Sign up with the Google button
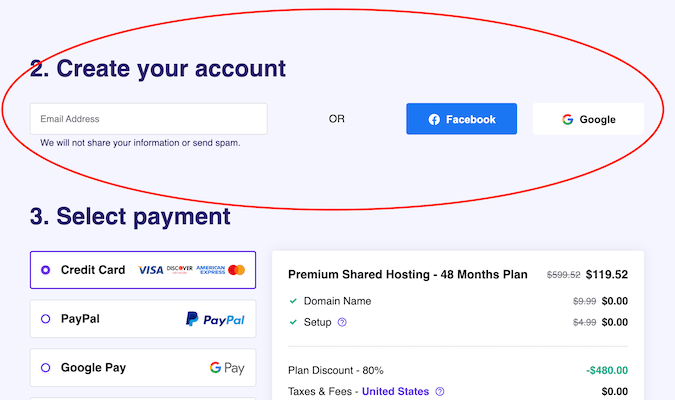 point(588,119)
